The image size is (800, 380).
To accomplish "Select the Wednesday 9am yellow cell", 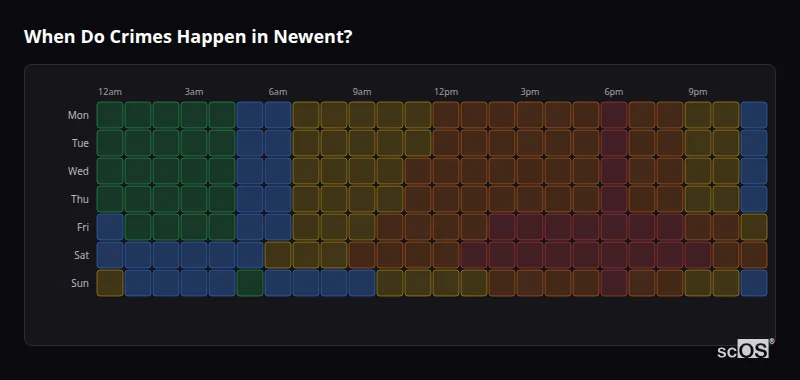I will pos(362,171).
